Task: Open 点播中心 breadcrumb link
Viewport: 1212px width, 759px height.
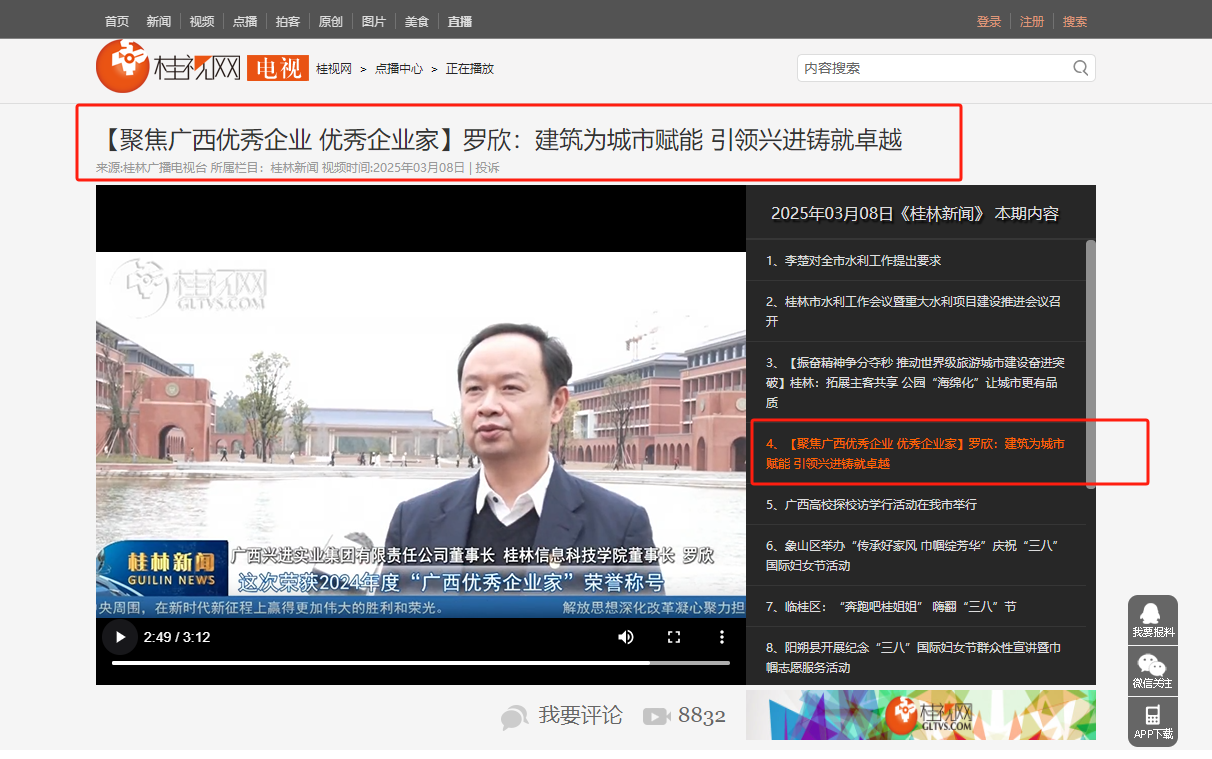Action: coord(398,69)
